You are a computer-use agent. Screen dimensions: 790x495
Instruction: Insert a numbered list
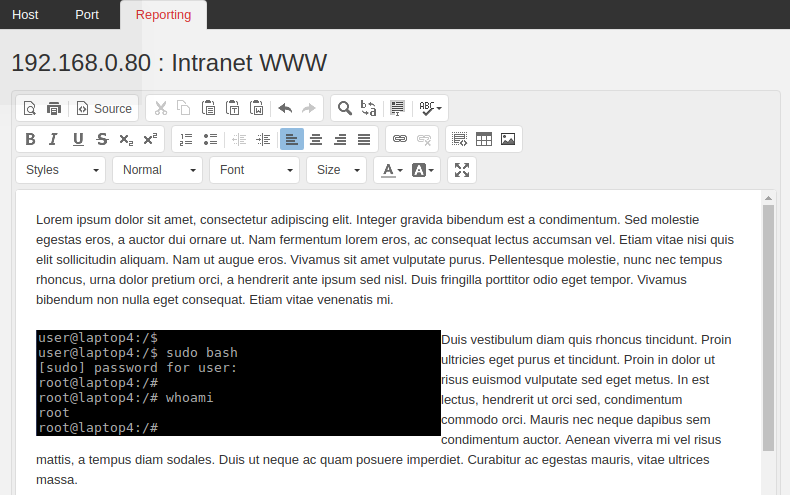(x=186, y=139)
